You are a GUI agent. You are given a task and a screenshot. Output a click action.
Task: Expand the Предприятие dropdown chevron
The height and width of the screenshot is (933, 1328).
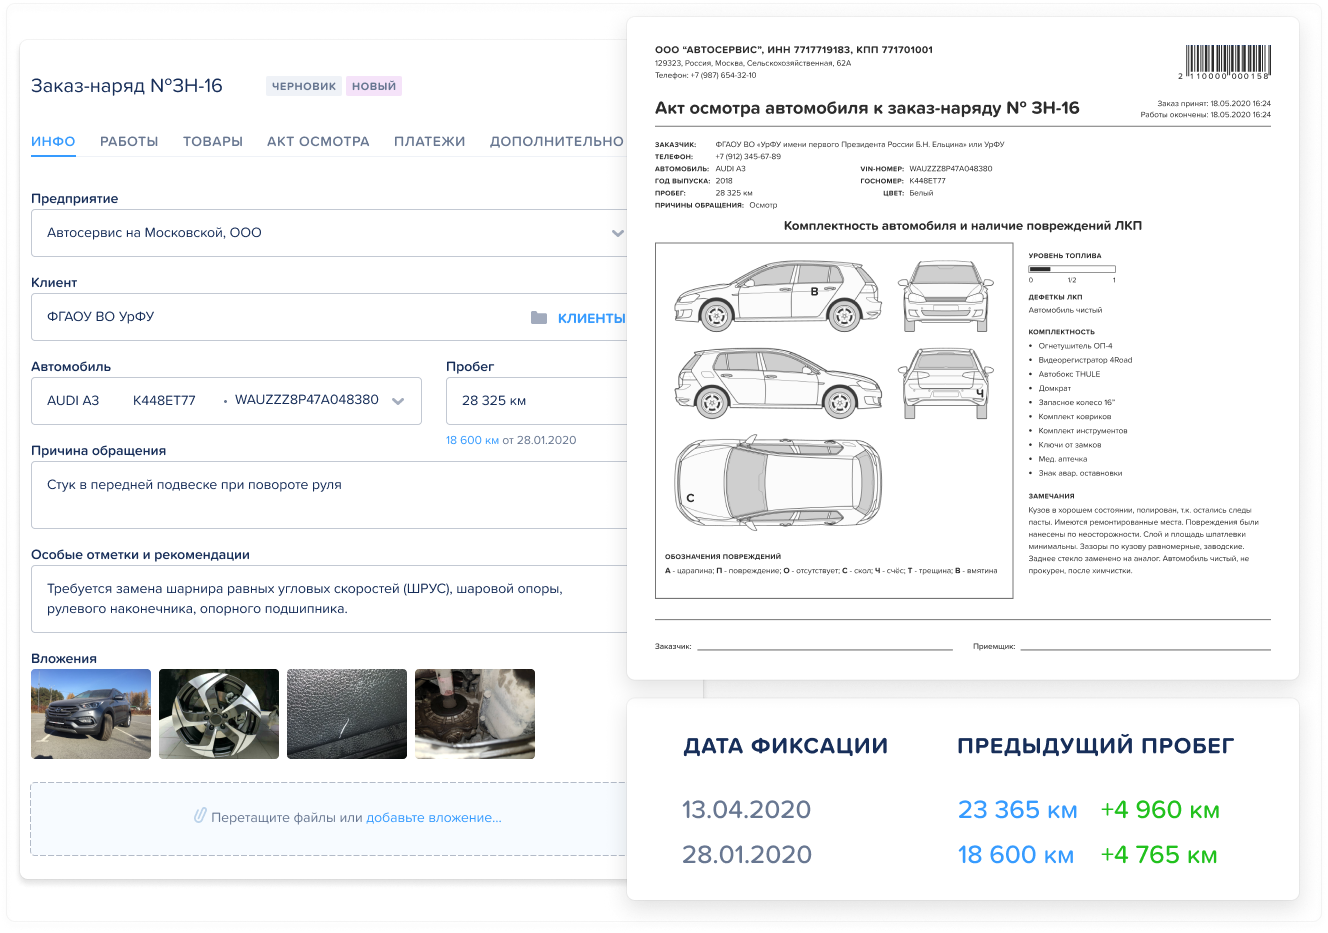618,233
